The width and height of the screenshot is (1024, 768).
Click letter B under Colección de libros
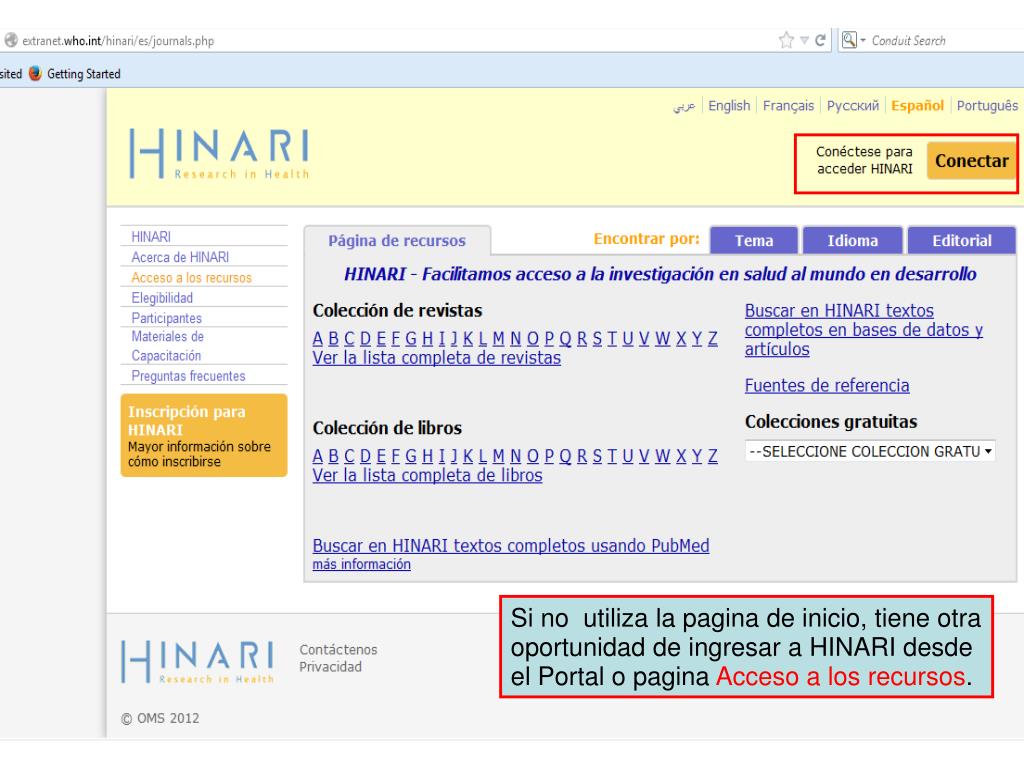(x=333, y=456)
